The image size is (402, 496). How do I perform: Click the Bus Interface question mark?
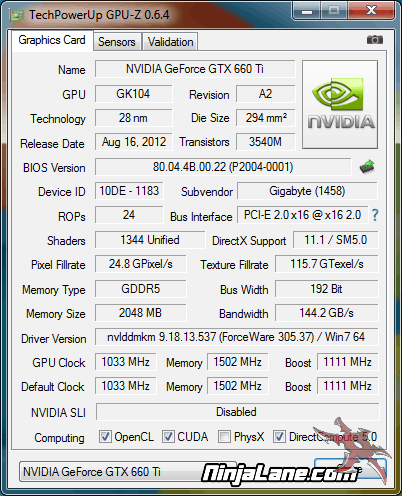(375, 215)
